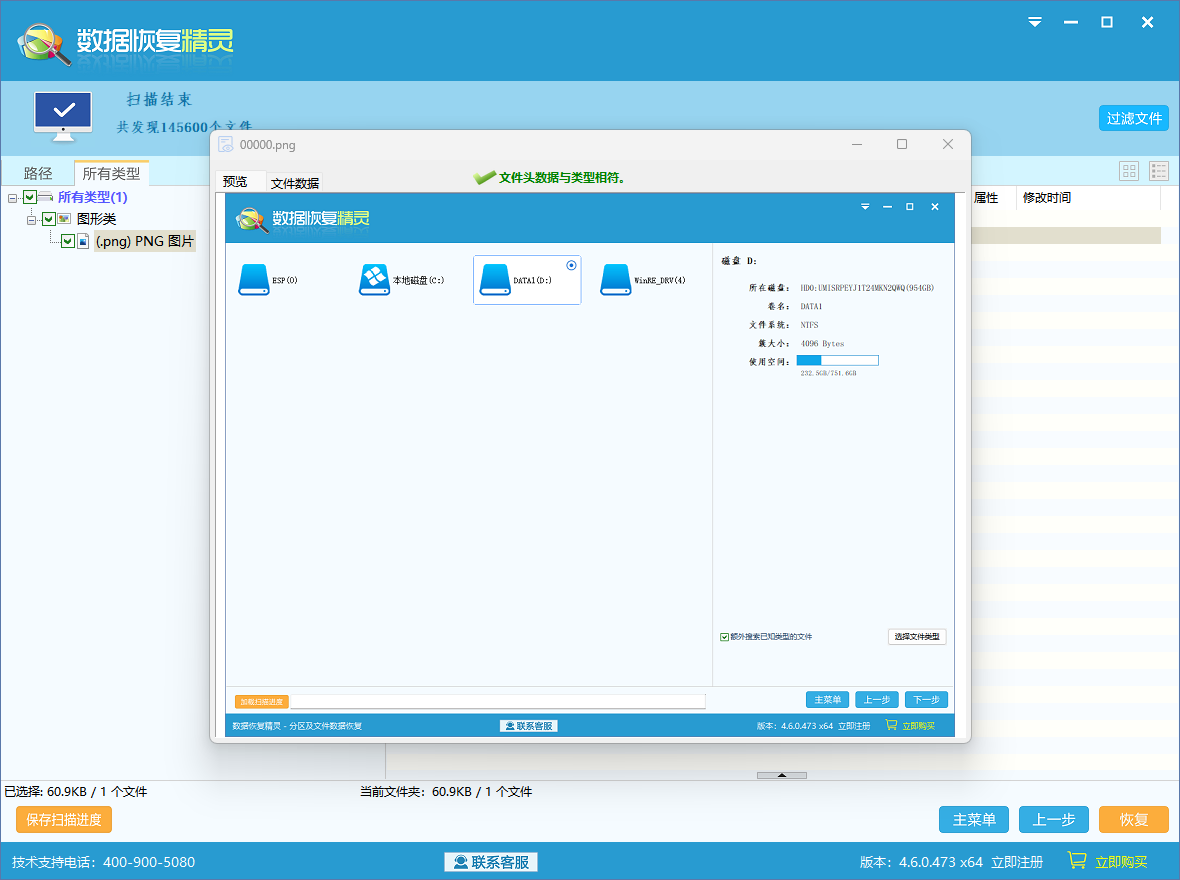Uncheck the 所有类型(1) checkbox
The width and height of the screenshot is (1180, 880).
29,197
